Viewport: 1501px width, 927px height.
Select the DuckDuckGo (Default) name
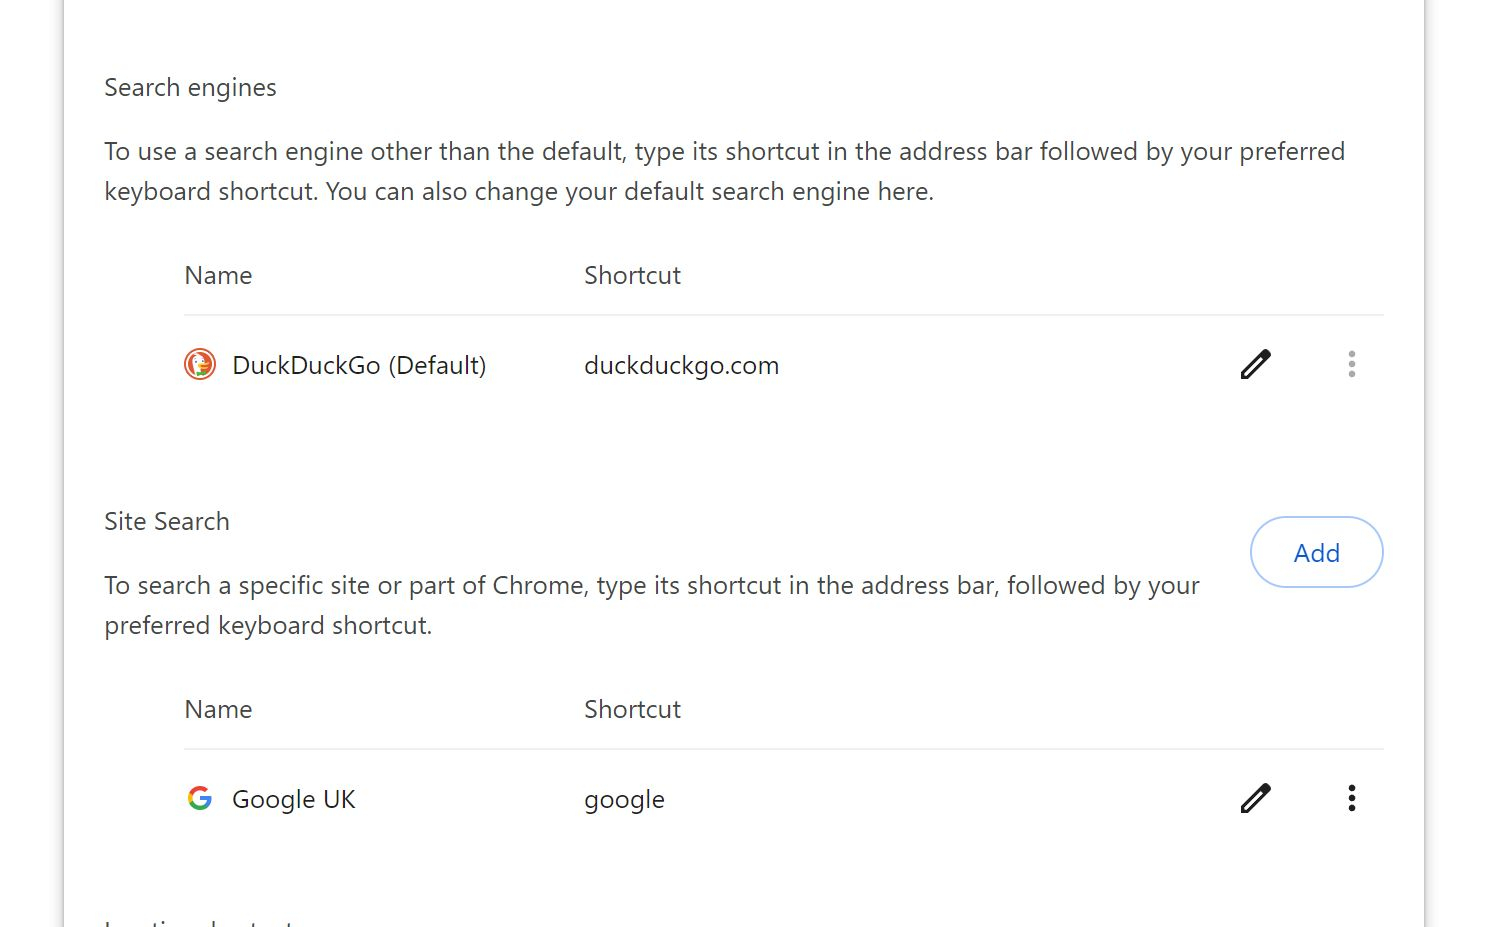click(359, 365)
